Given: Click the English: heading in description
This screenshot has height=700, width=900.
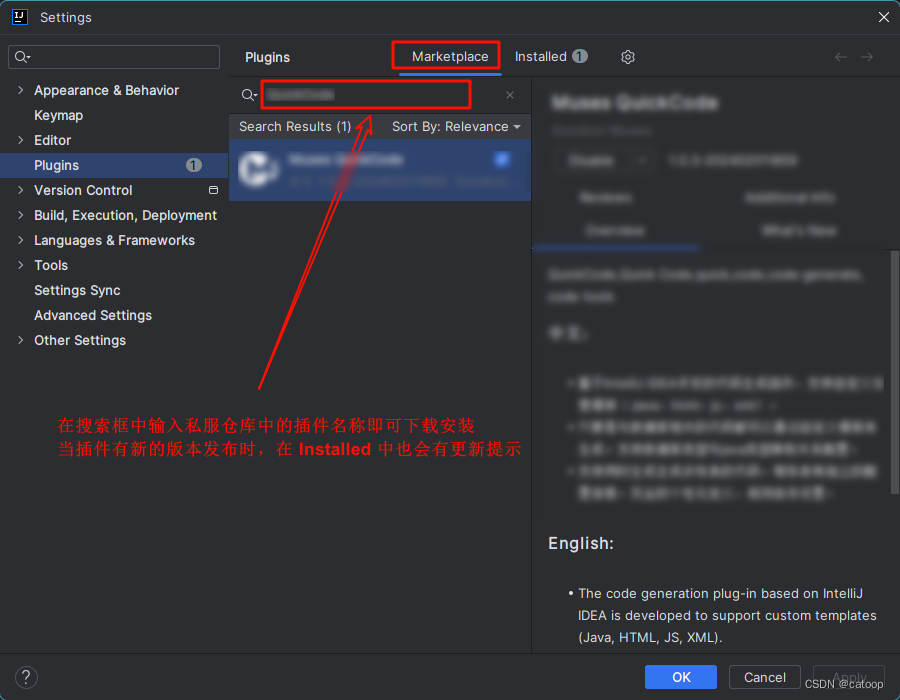Looking at the screenshot, I should (581, 543).
